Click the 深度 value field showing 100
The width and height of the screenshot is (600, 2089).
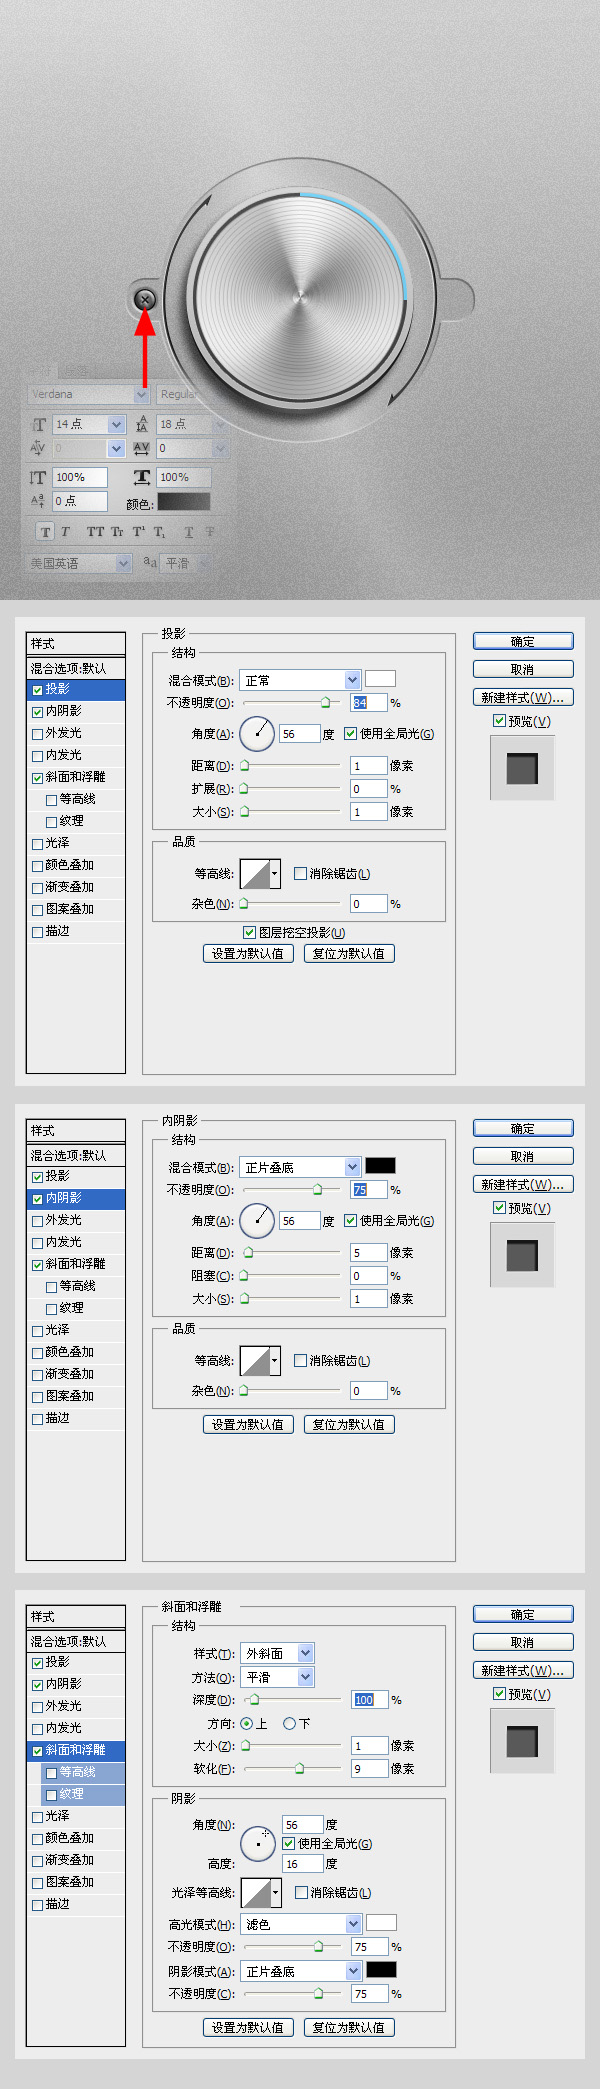click(370, 1700)
